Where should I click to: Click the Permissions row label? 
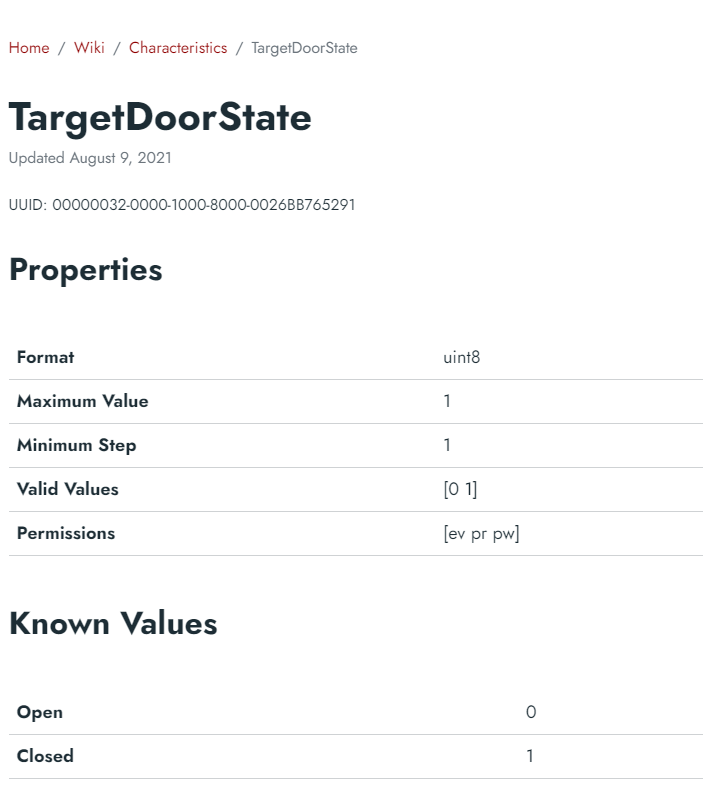tap(66, 534)
